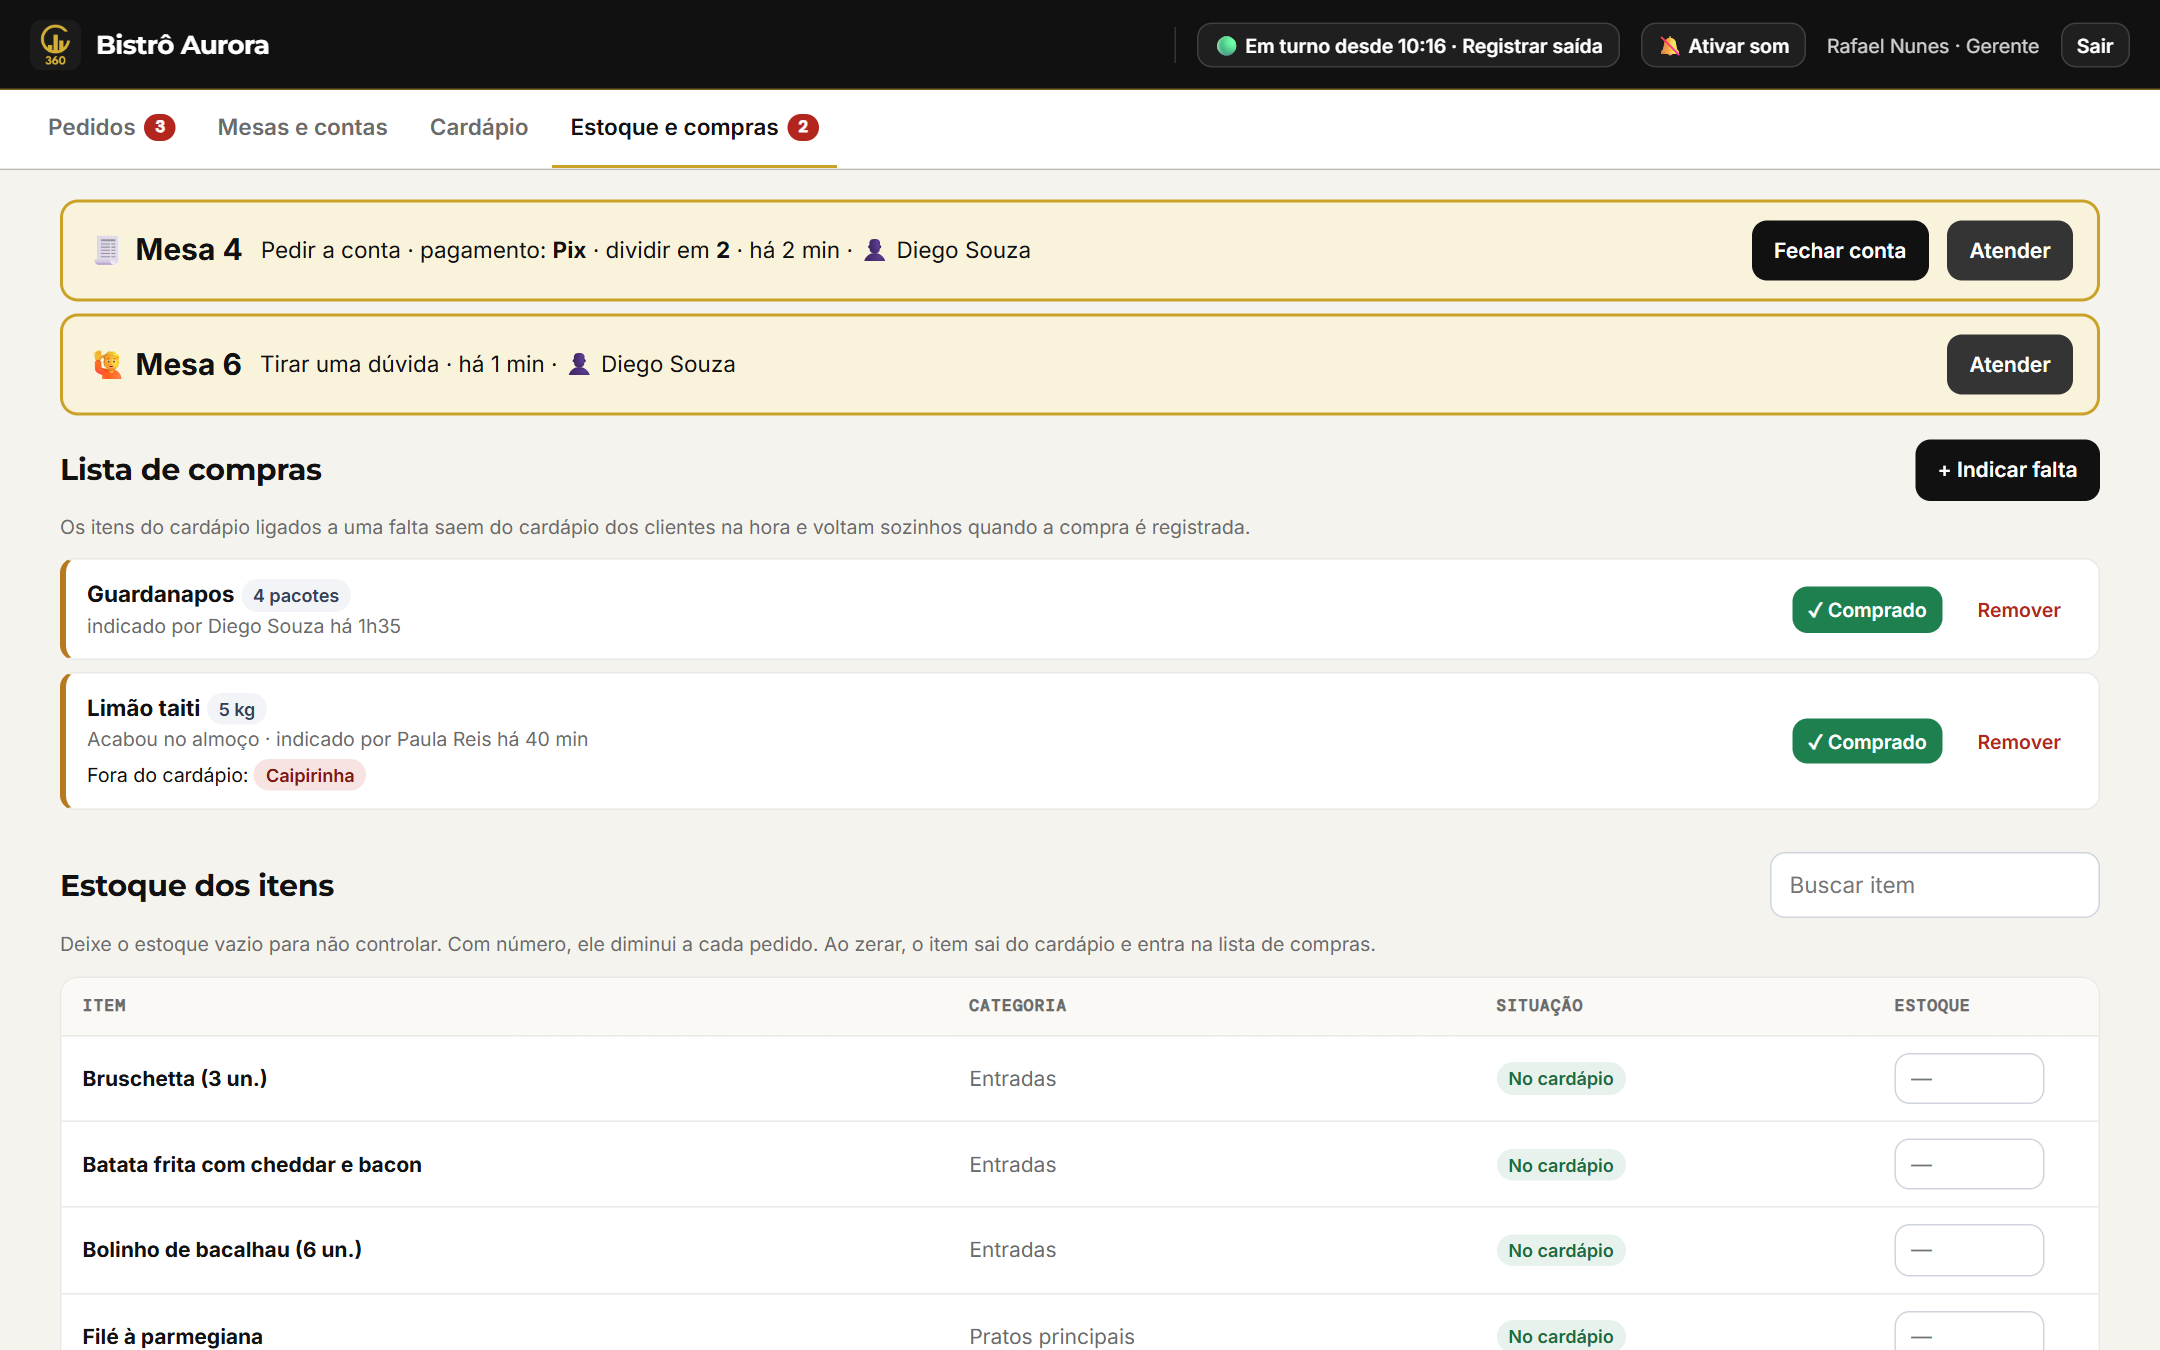Click the Indicar falta button
The width and height of the screenshot is (2160, 1350).
2007,470
